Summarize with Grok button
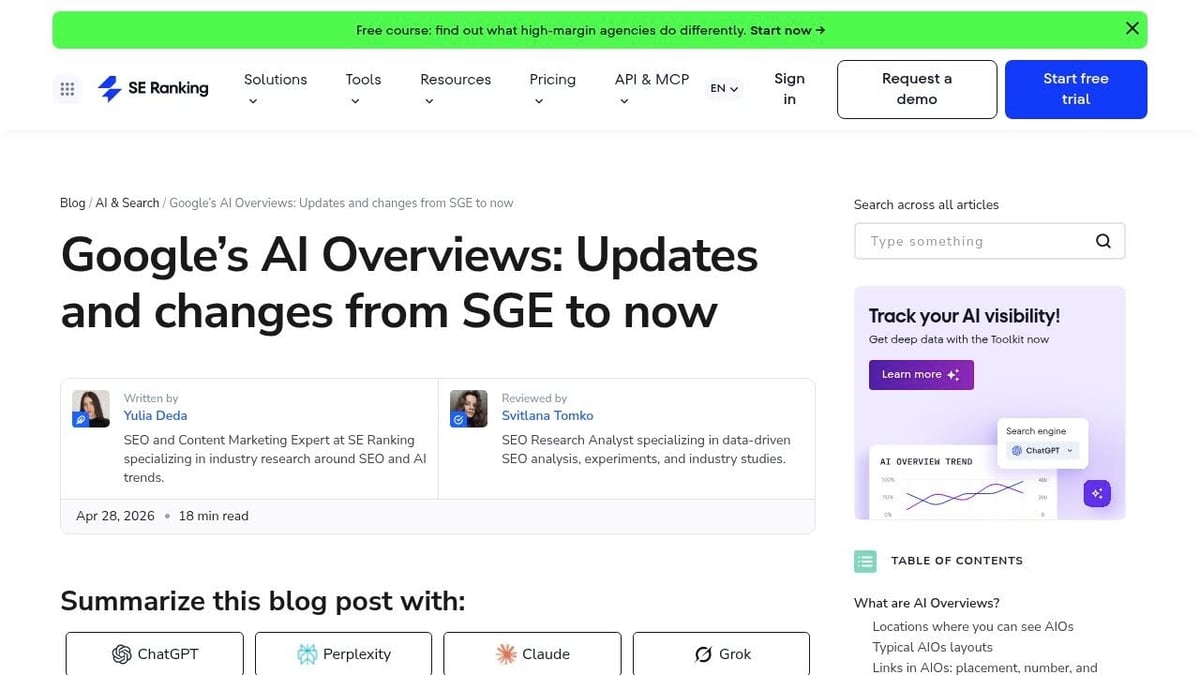The width and height of the screenshot is (1200, 675). pos(721,654)
